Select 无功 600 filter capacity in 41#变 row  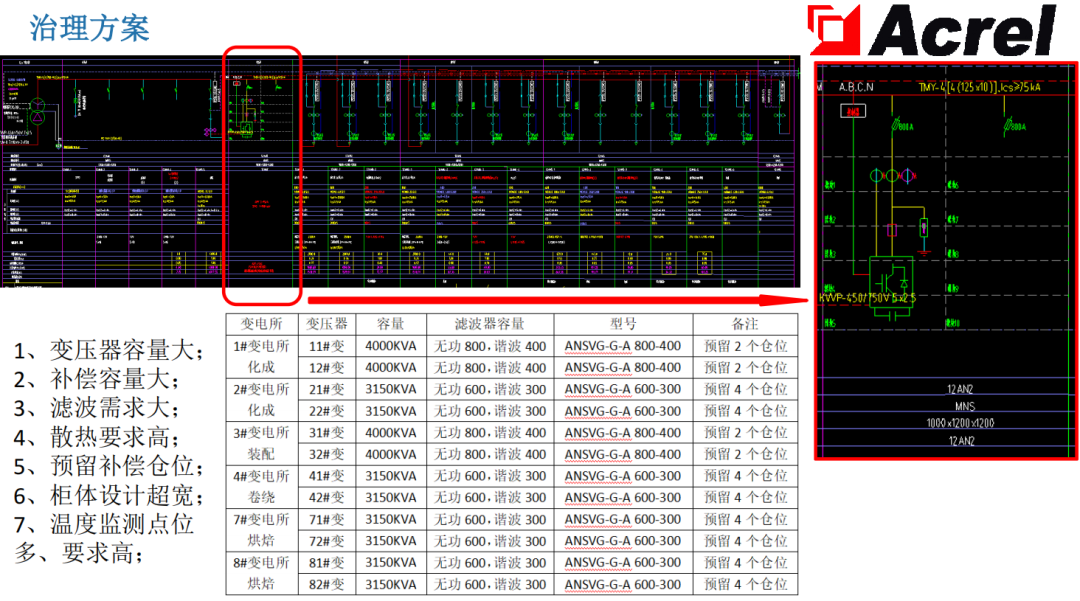490,476
